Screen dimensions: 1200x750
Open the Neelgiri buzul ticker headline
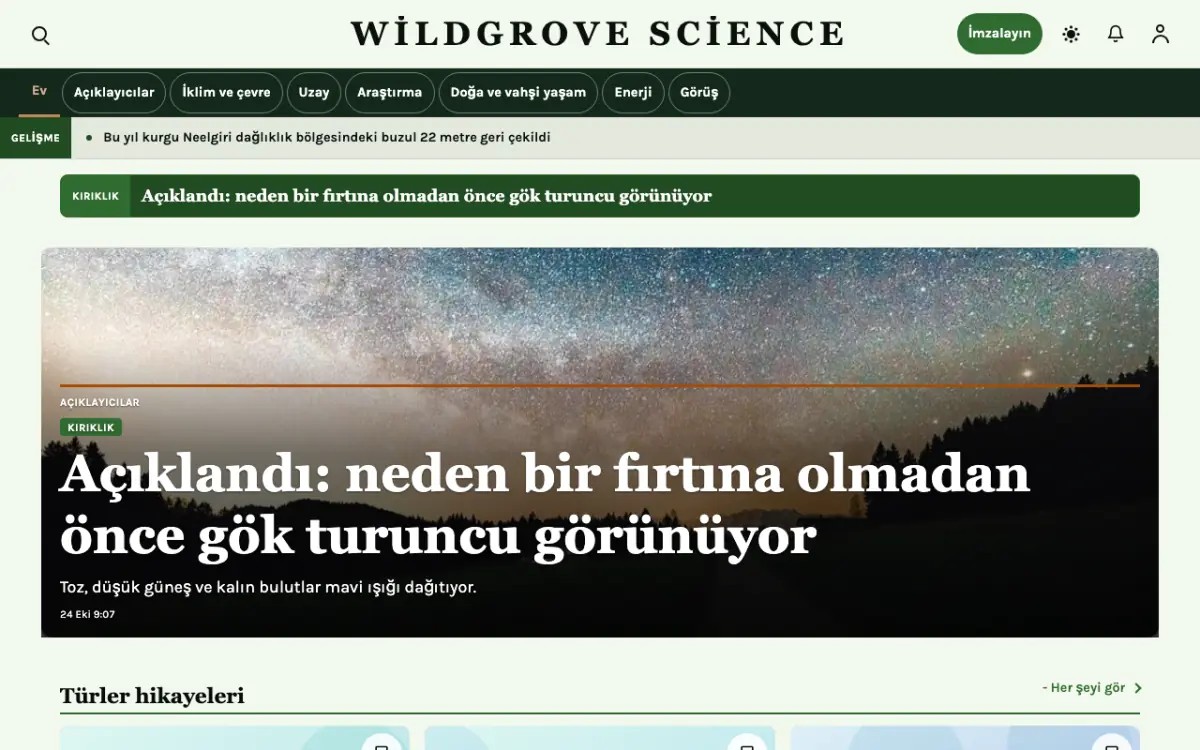[x=327, y=138]
